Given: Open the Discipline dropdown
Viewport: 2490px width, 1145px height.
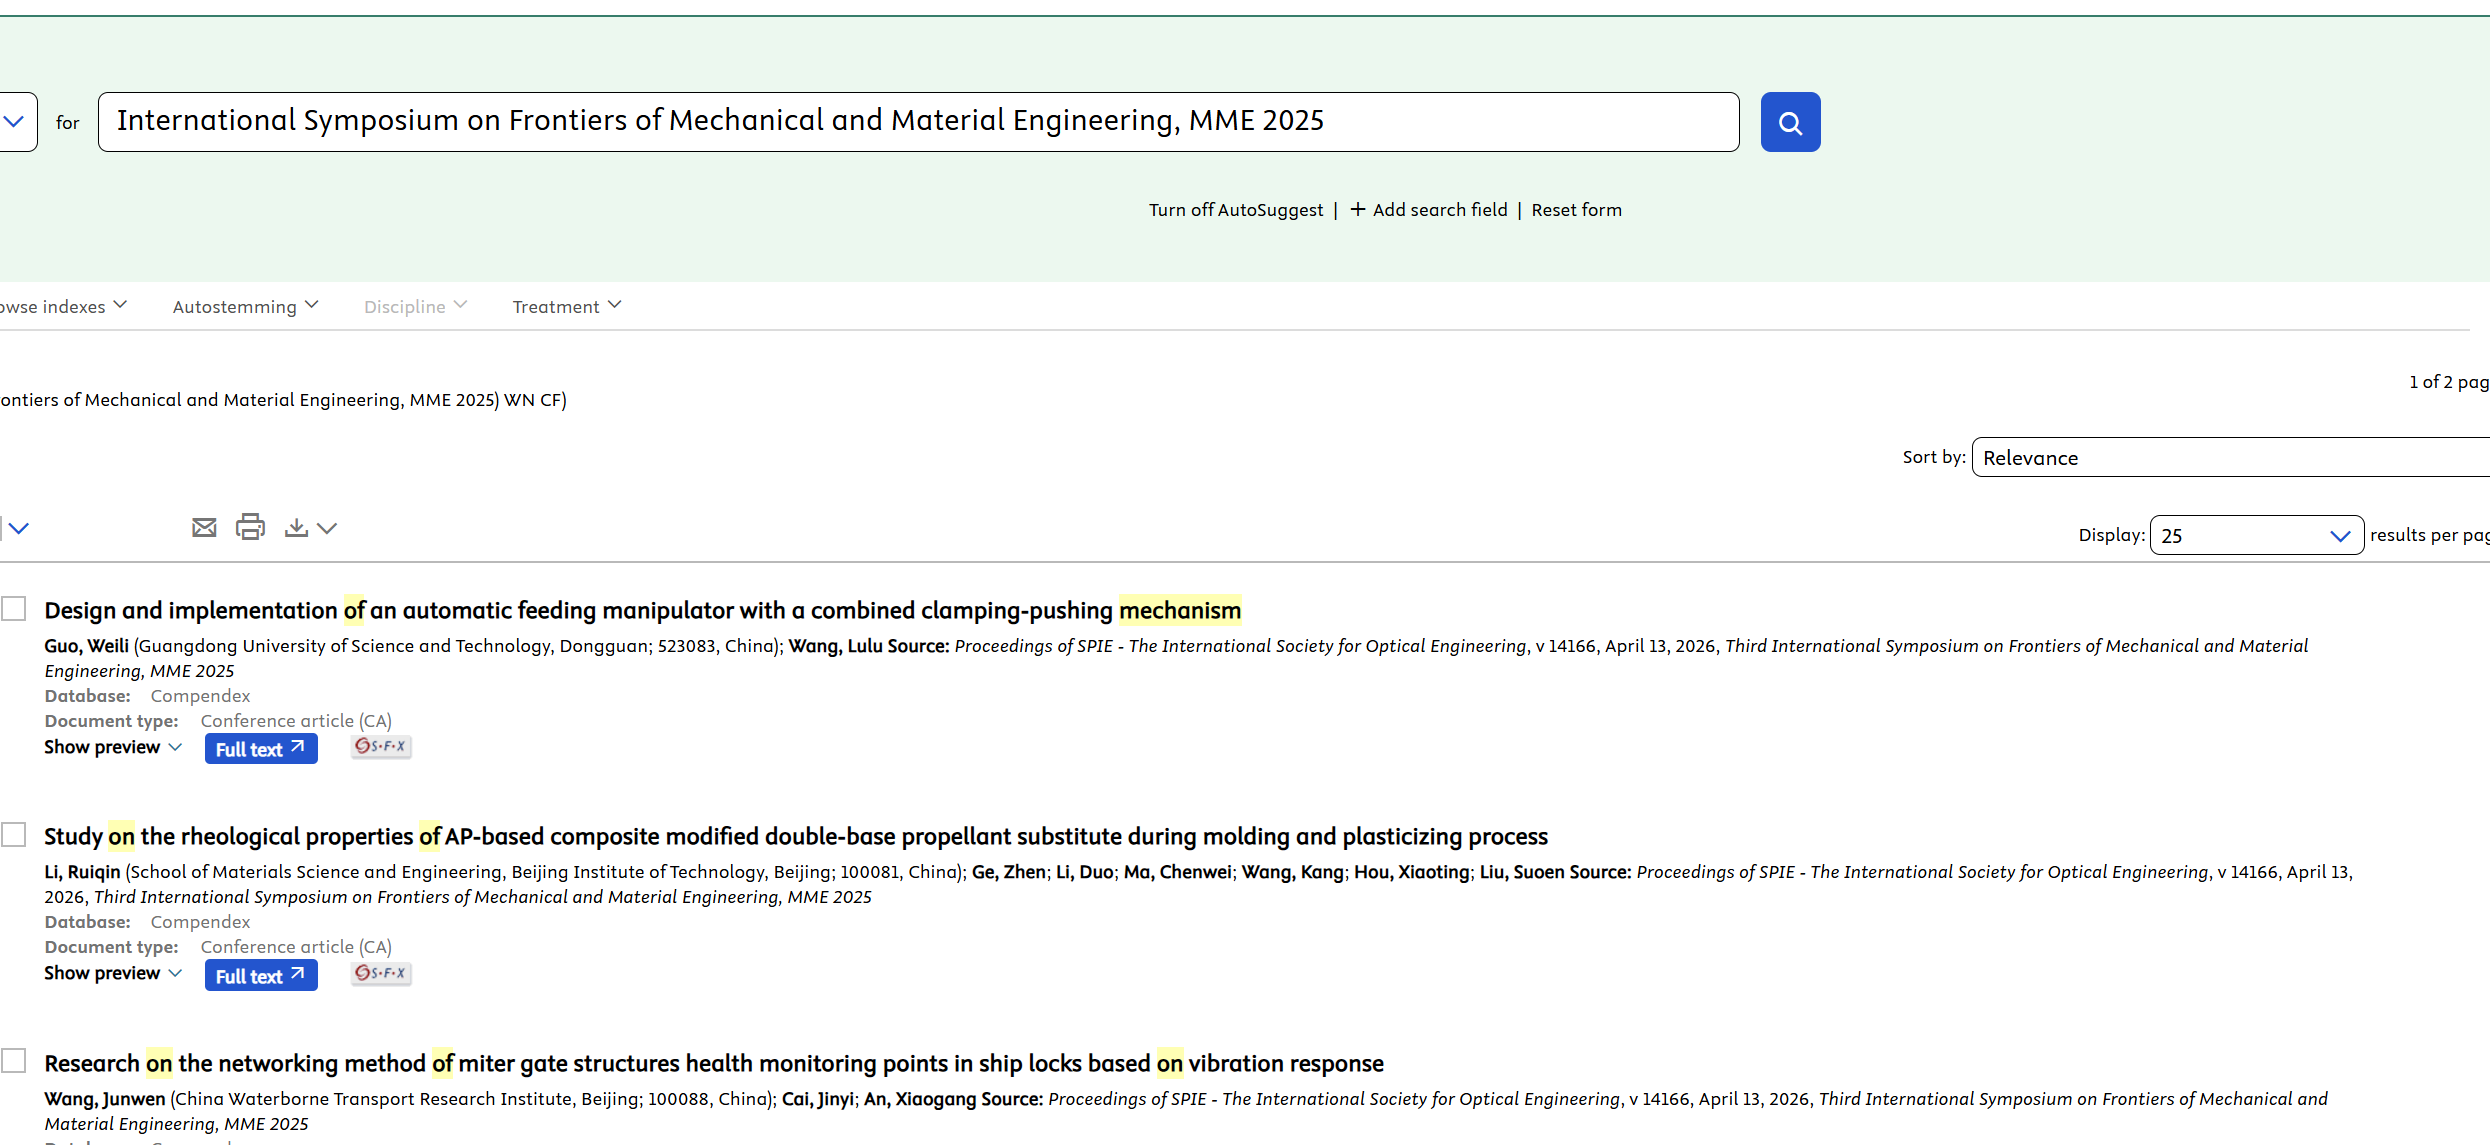Looking at the screenshot, I should point(415,306).
